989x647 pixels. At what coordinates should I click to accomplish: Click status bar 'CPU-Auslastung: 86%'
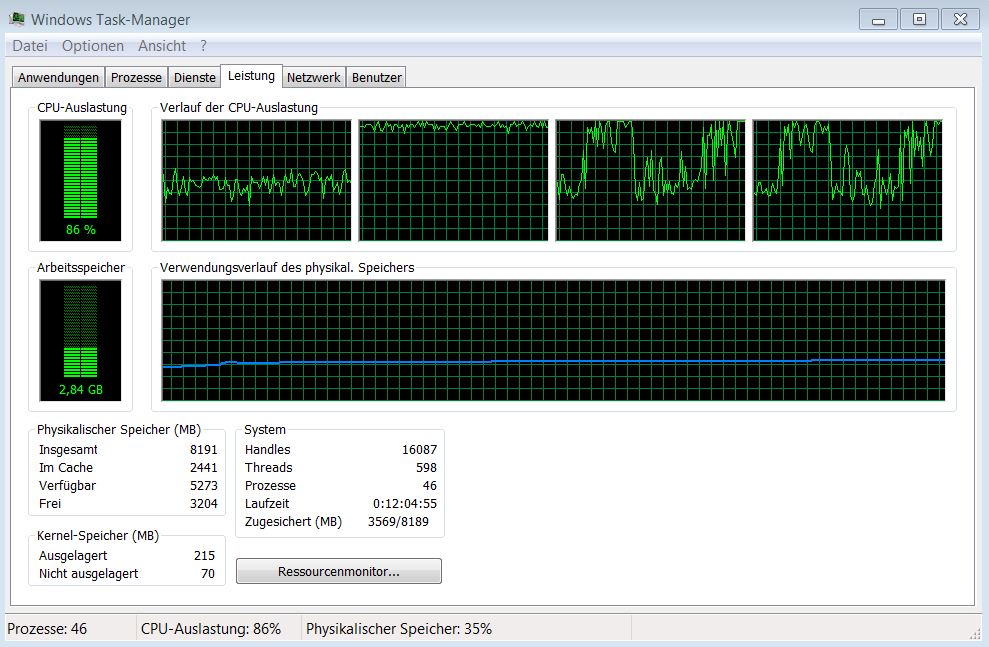[211, 629]
